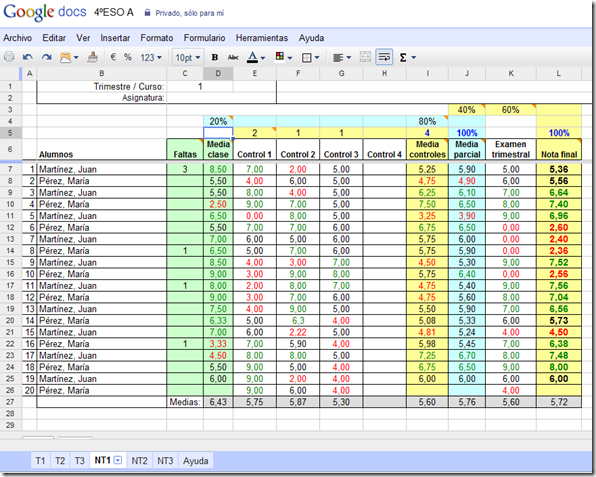Click the 60% cell in row 3
596x477 pixels.
(511, 110)
